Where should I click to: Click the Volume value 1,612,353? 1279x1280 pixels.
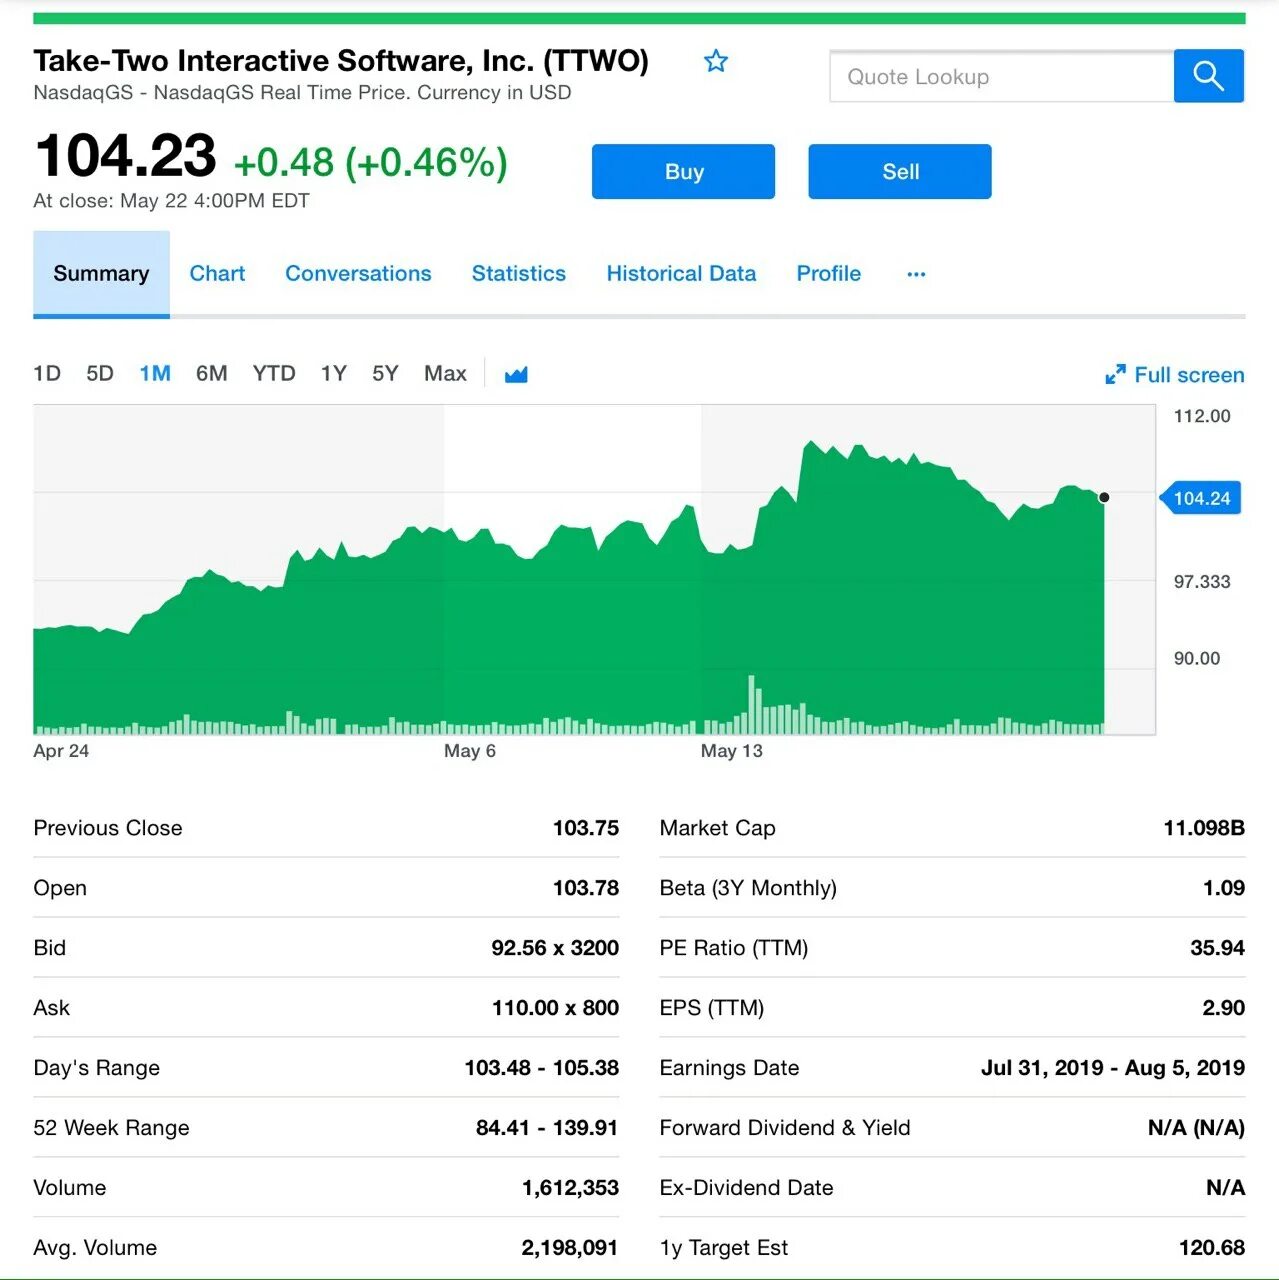click(x=570, y=1188)
